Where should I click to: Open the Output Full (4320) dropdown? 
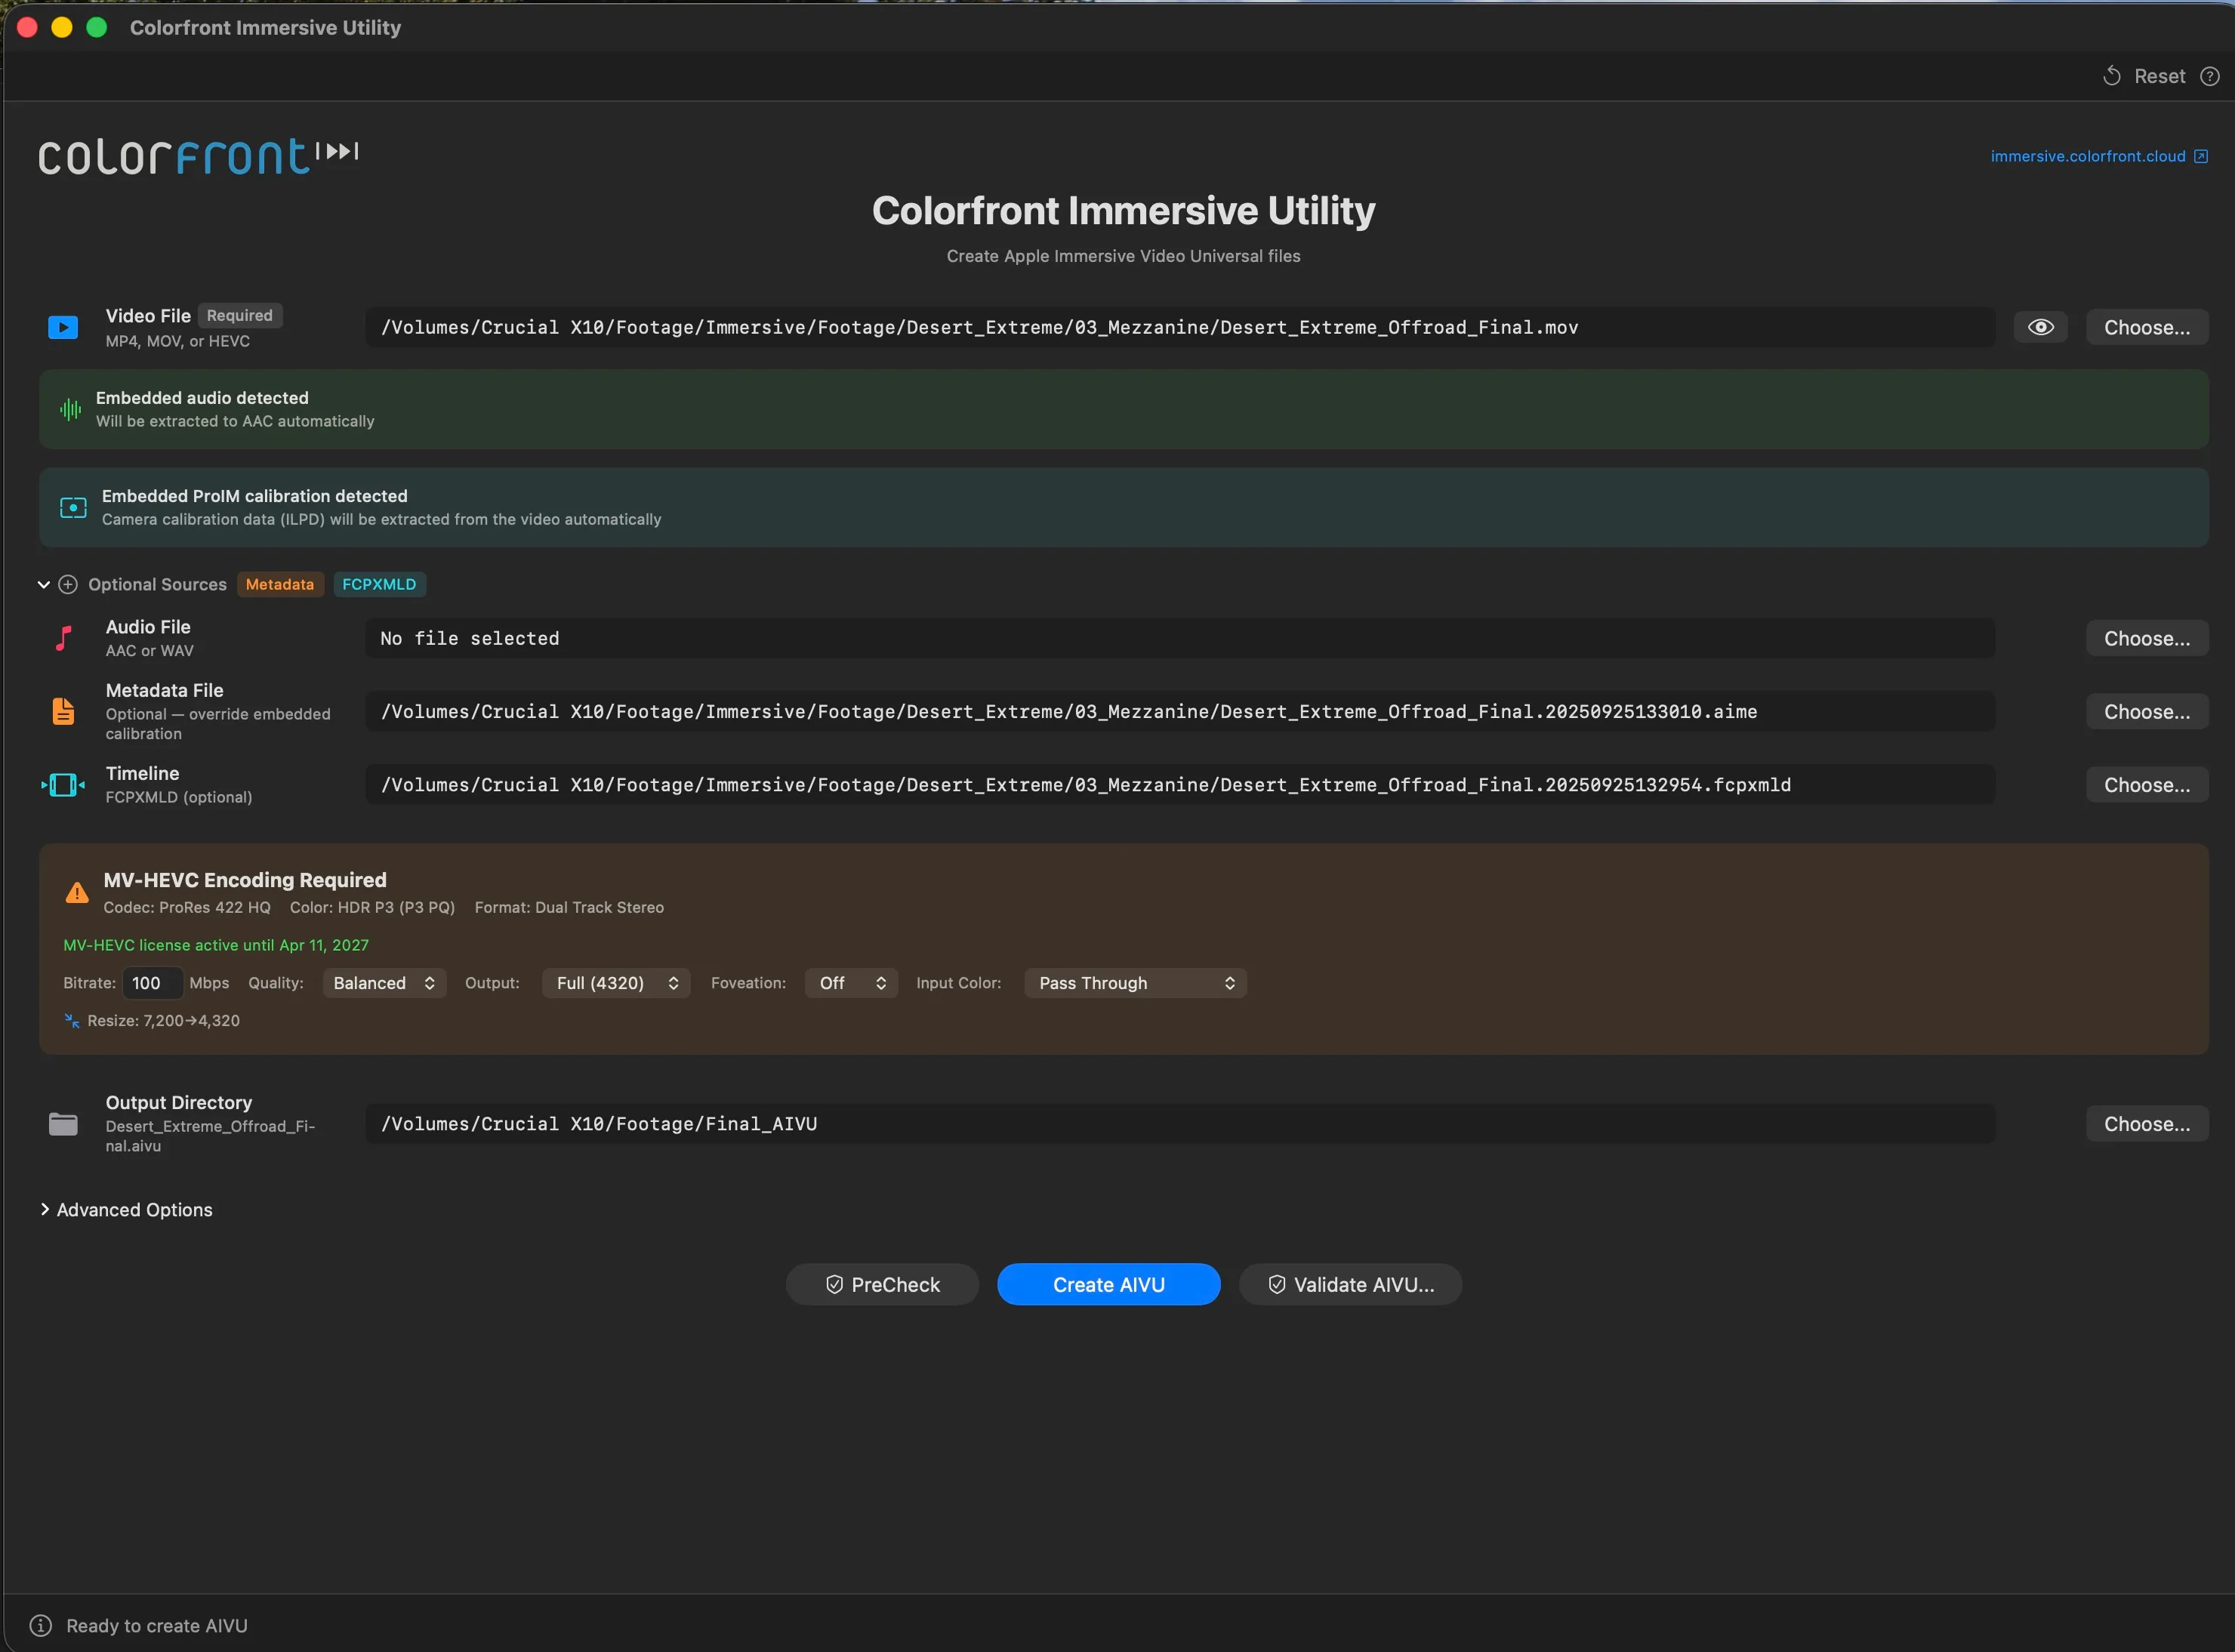[616, 983]
